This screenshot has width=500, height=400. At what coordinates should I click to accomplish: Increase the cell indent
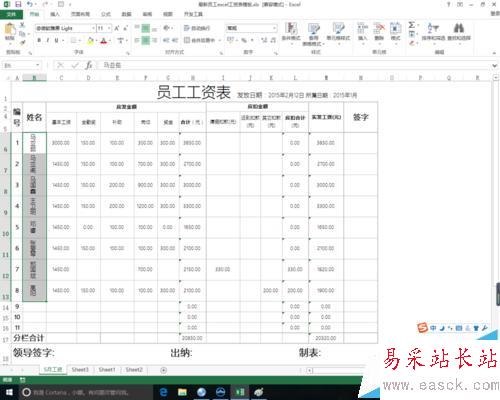175,40
